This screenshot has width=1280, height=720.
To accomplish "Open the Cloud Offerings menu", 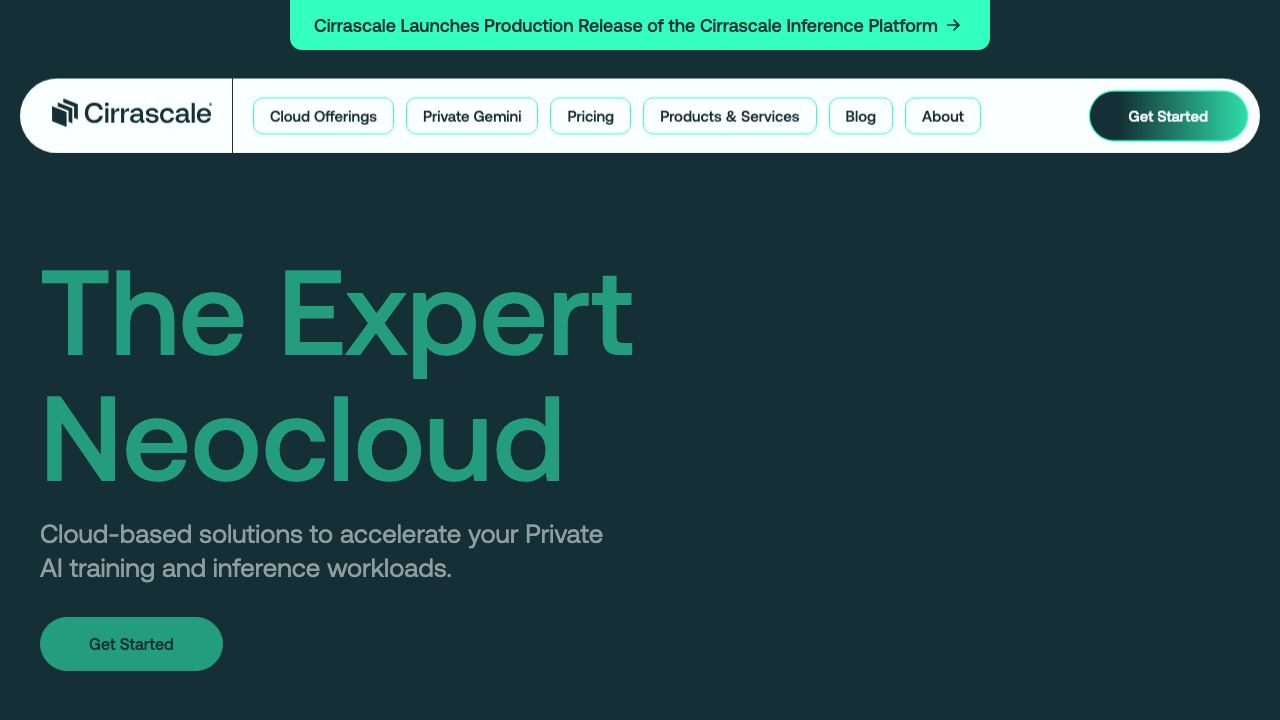I will click(x=323, y=116).
